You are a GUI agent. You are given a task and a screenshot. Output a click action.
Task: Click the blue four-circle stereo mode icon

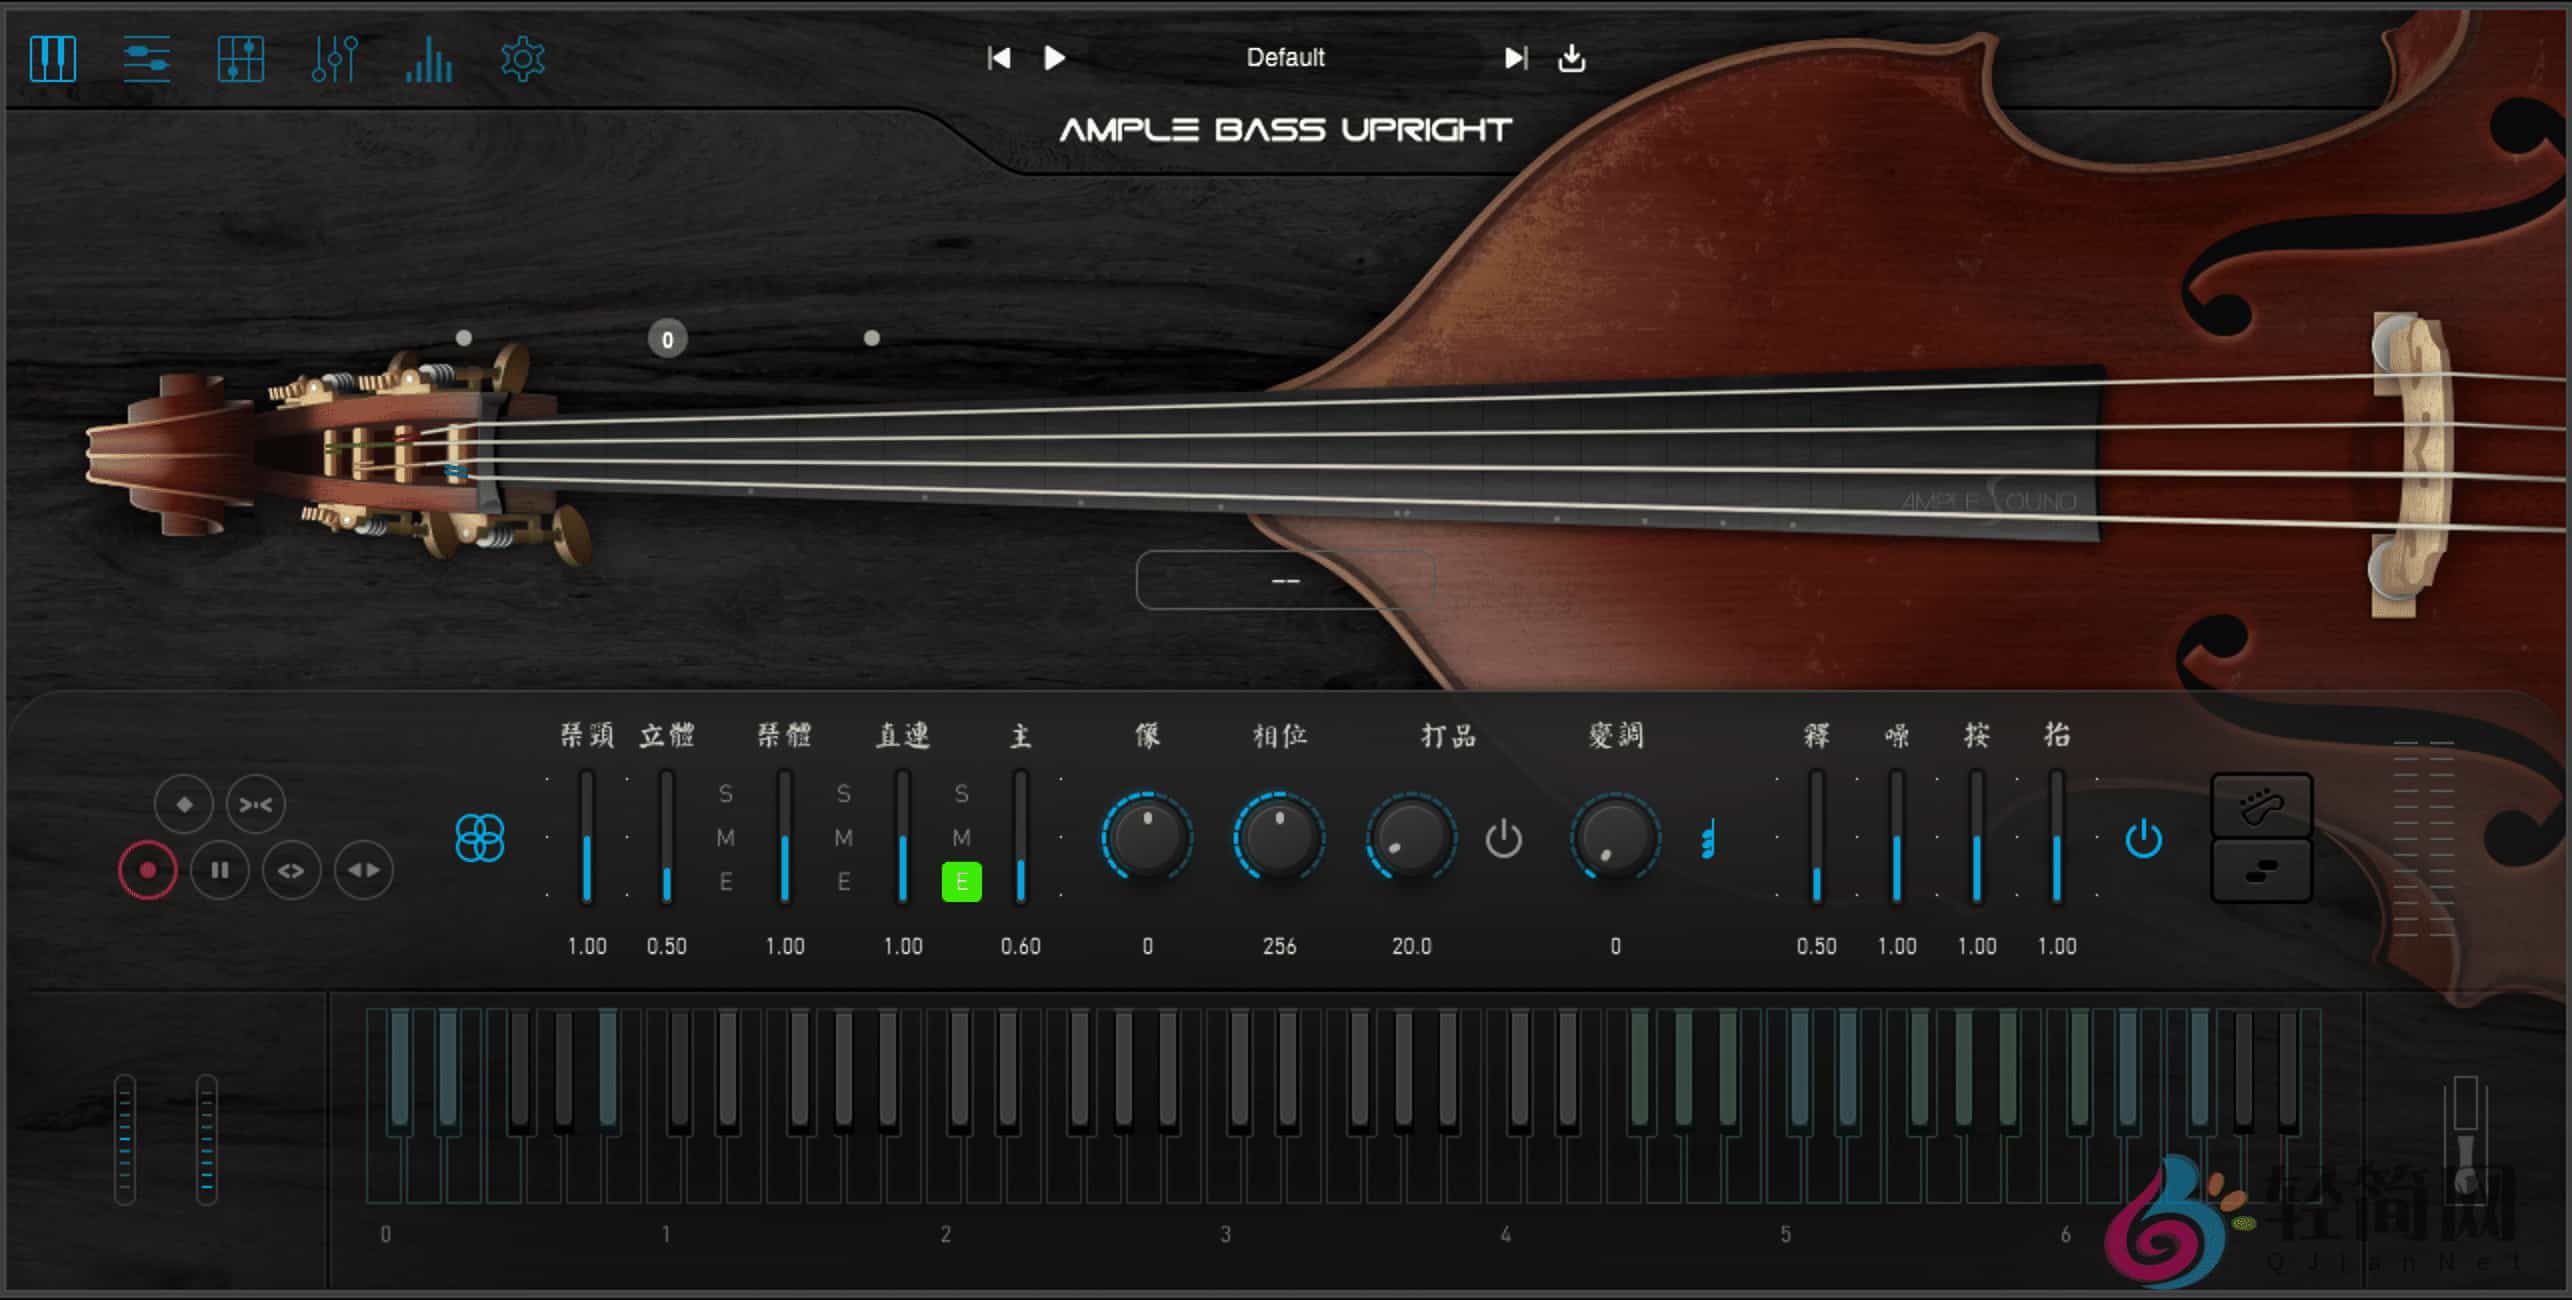pyautogui.click(x=480, y=836)
